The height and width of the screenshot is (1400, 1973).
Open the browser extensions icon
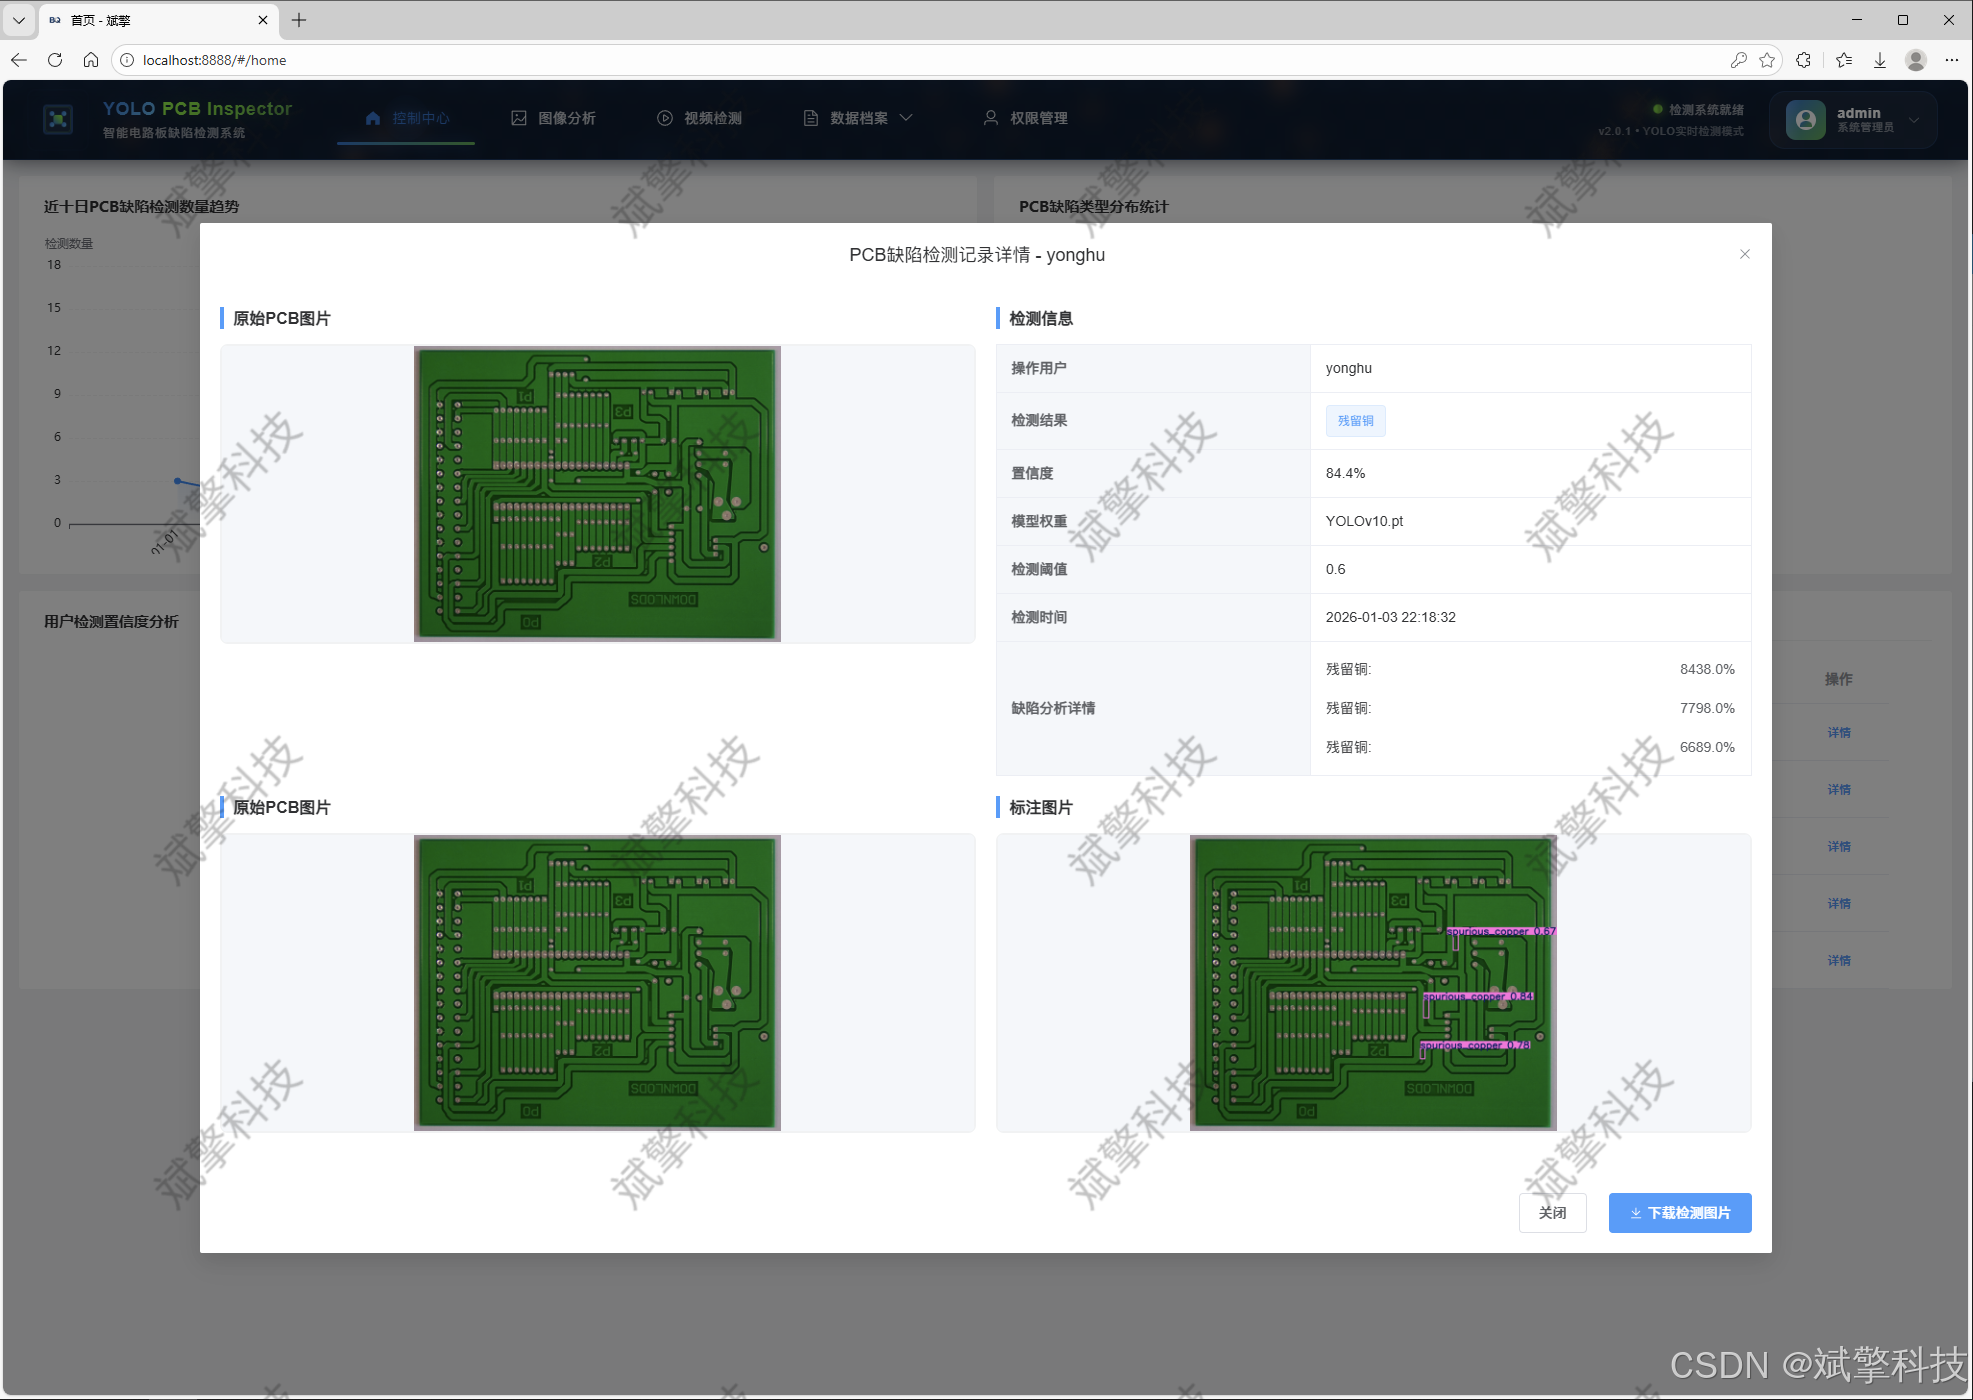(1803, 60)
